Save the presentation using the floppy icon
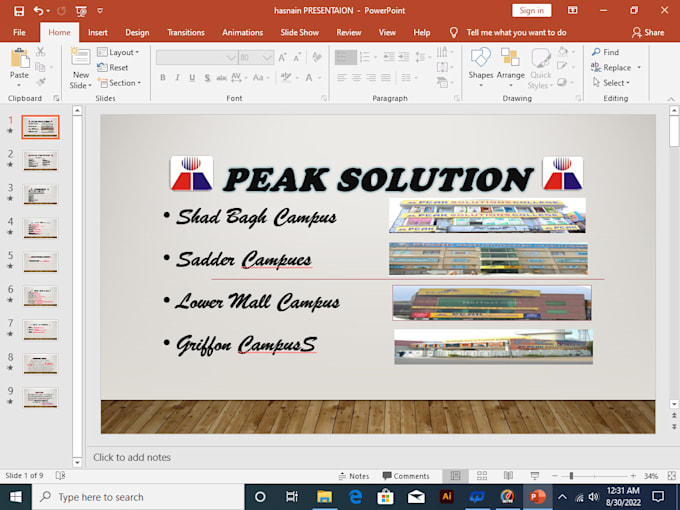The image size is (680, 510). [x=19, y=11]
